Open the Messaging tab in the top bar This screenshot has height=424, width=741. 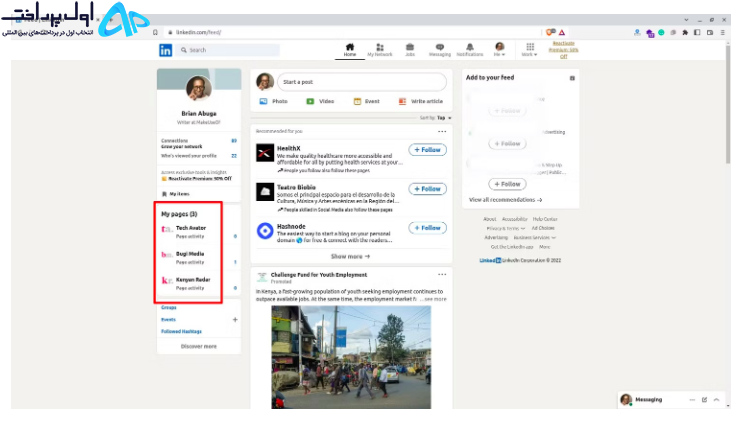coord(439,50)
